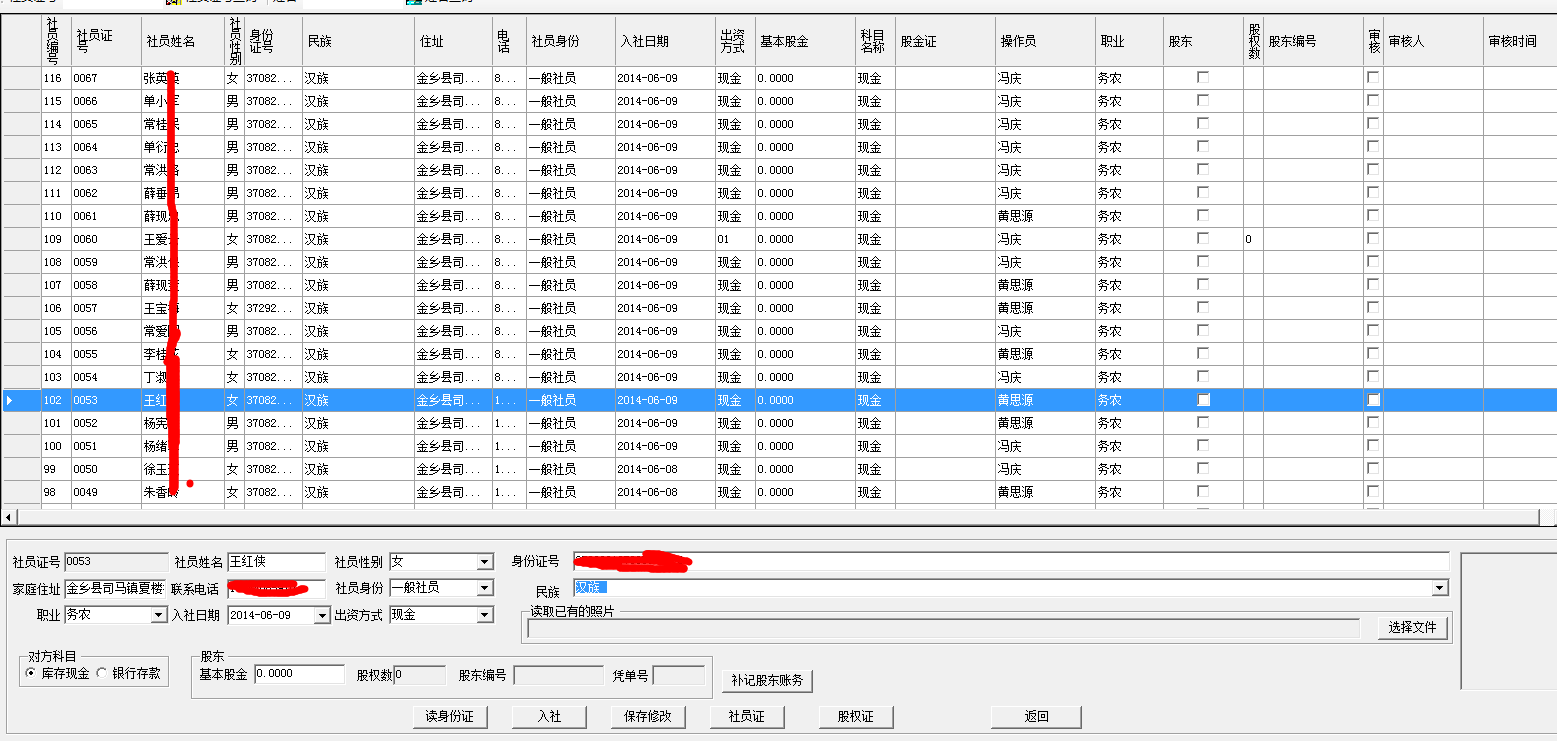The width and height of the screenshot is (1557, 741).
Task: Click the 选择文件 button
Action: coord(1412,628)
